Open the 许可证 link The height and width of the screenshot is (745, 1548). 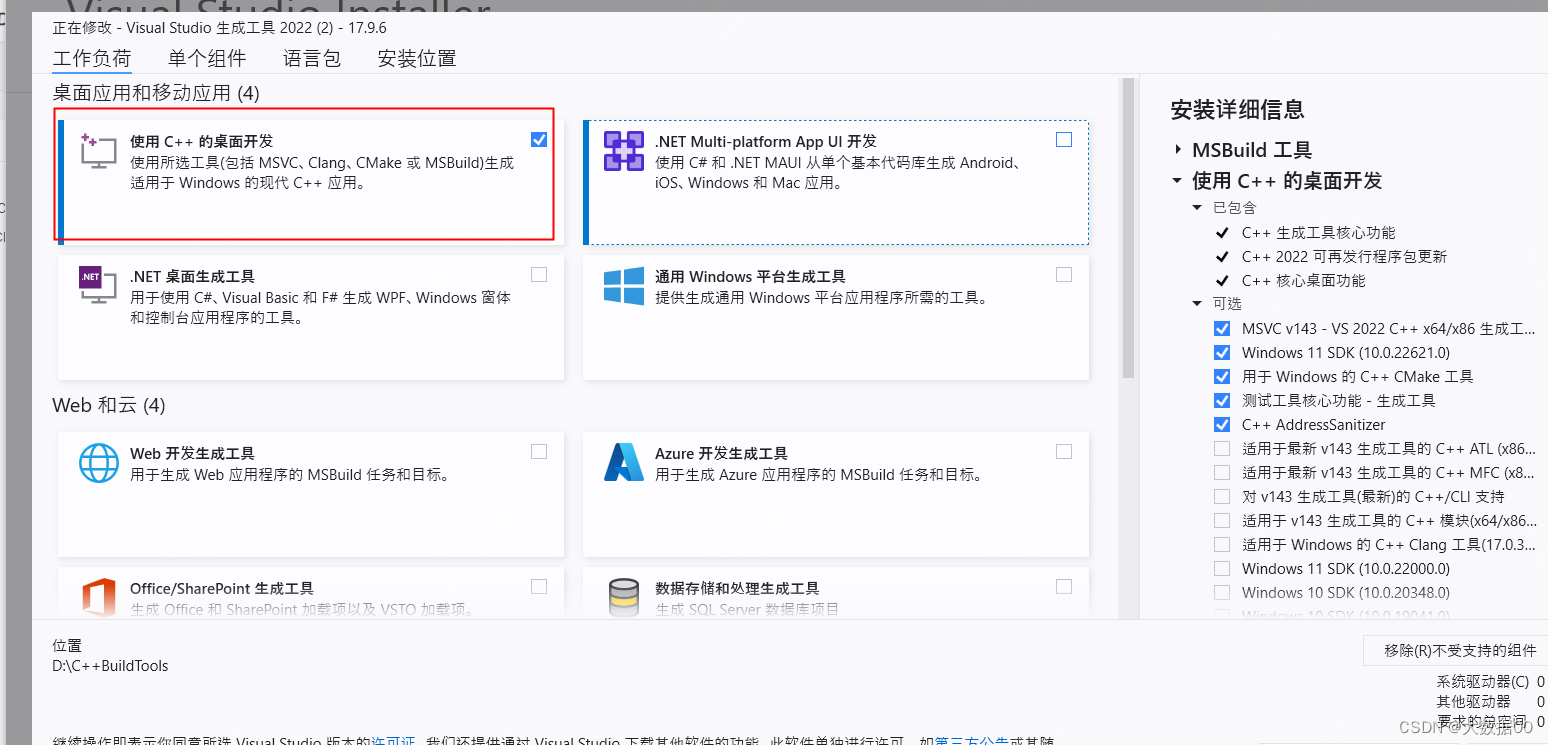pyautogui.click(x=393, y=740)
